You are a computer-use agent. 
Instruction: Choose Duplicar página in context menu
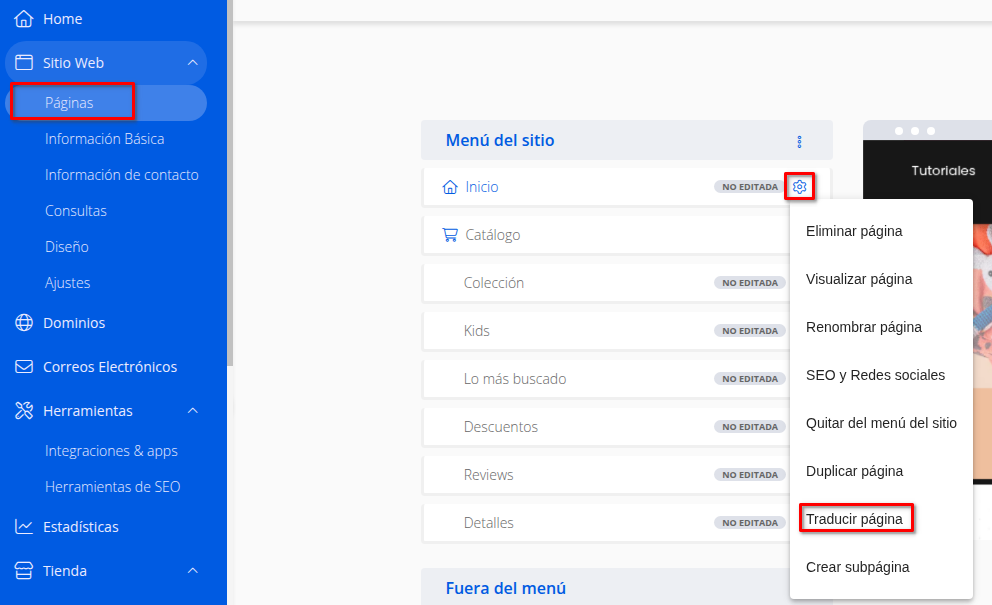coord(854,471)
